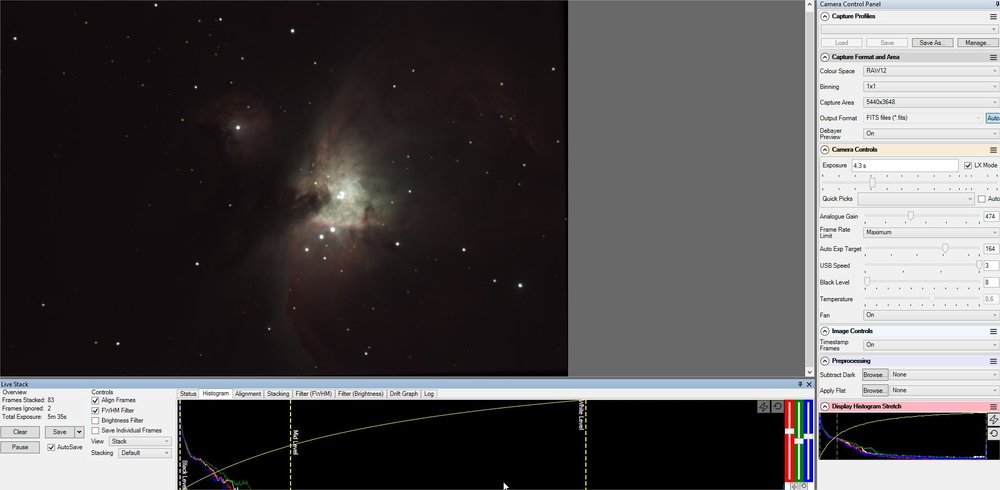Click the Clear button in Live Stack
This screenshot has width=1000, height=490.
tap(20, 432)
